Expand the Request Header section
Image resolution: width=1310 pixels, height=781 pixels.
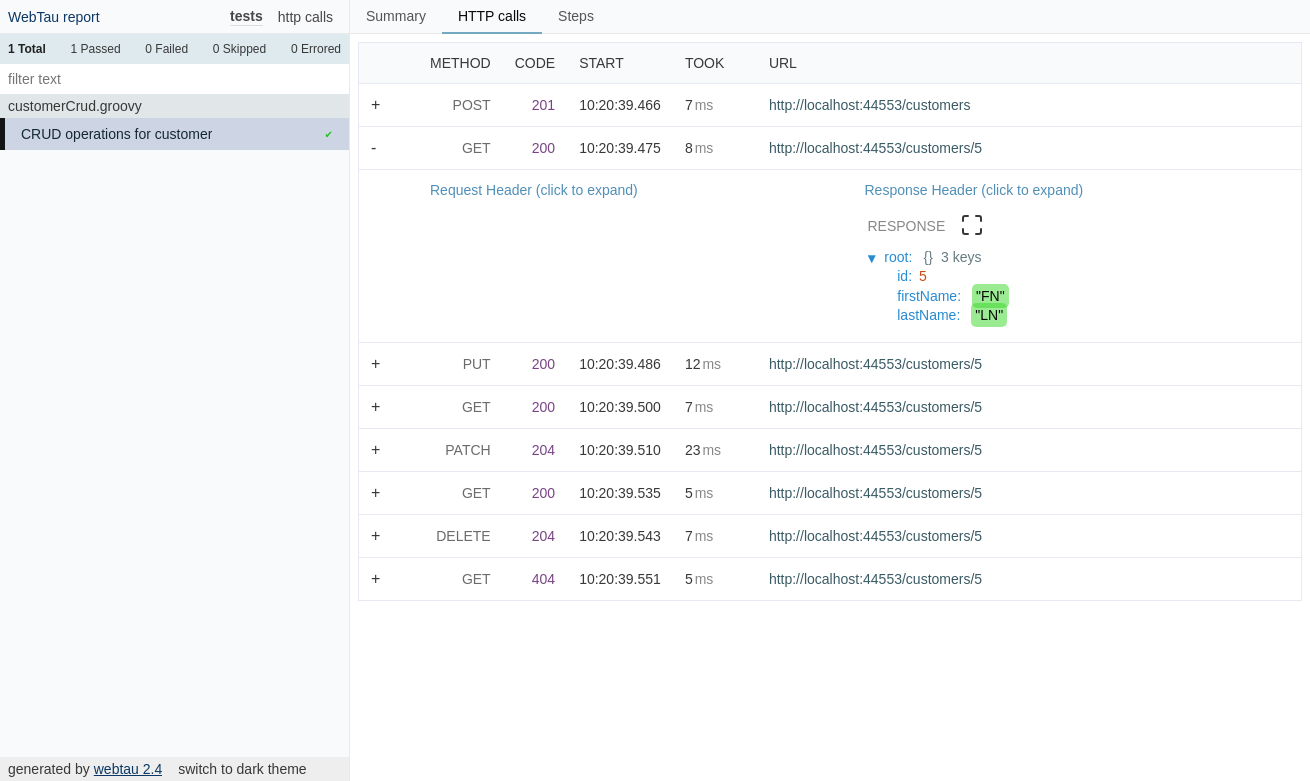[533, 190]
